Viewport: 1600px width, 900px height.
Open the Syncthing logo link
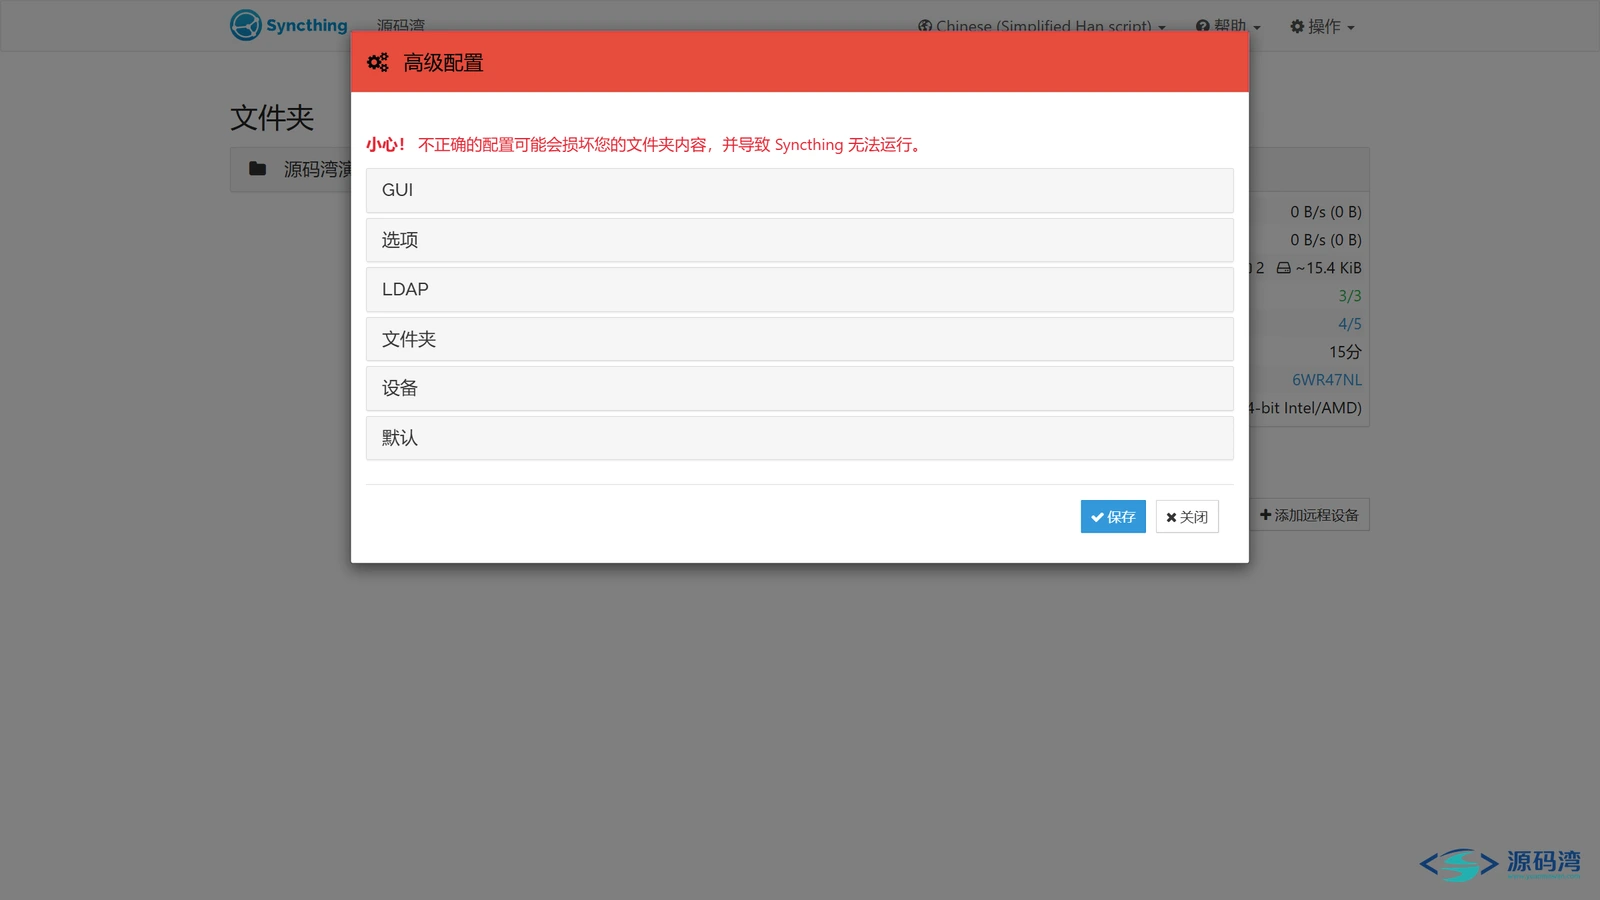[x=289, y=25]
